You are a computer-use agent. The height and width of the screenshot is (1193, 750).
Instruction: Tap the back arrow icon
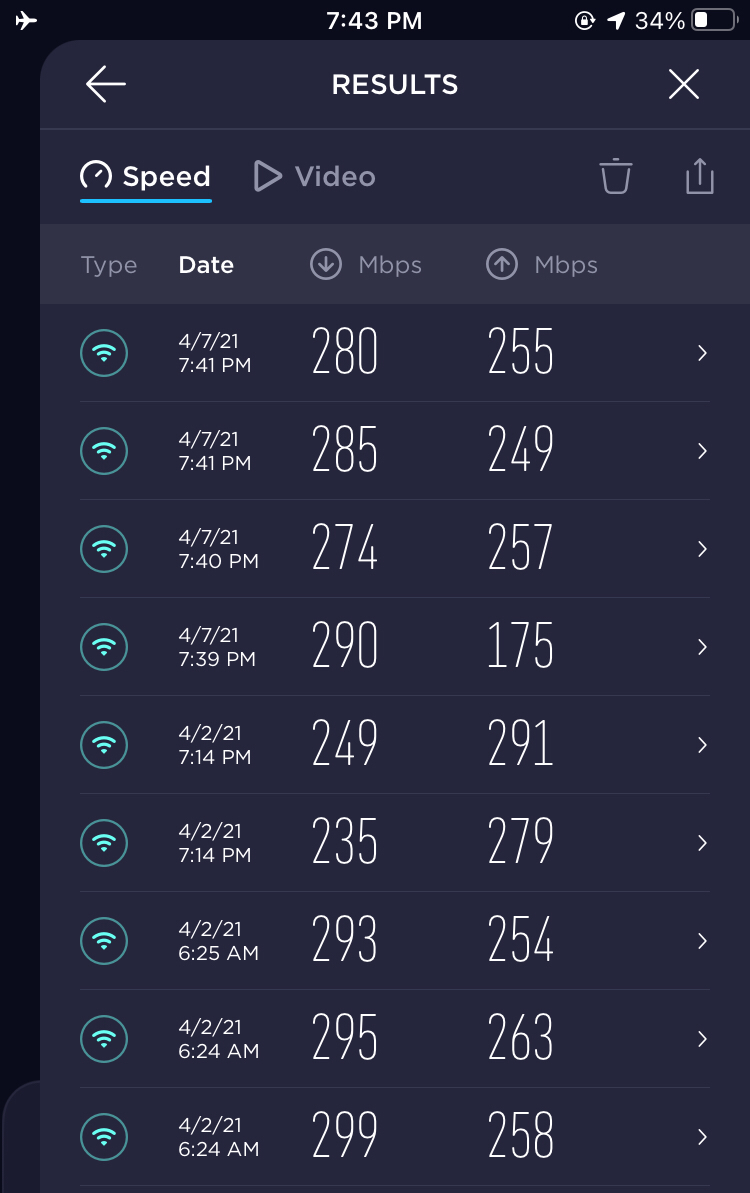105,85
